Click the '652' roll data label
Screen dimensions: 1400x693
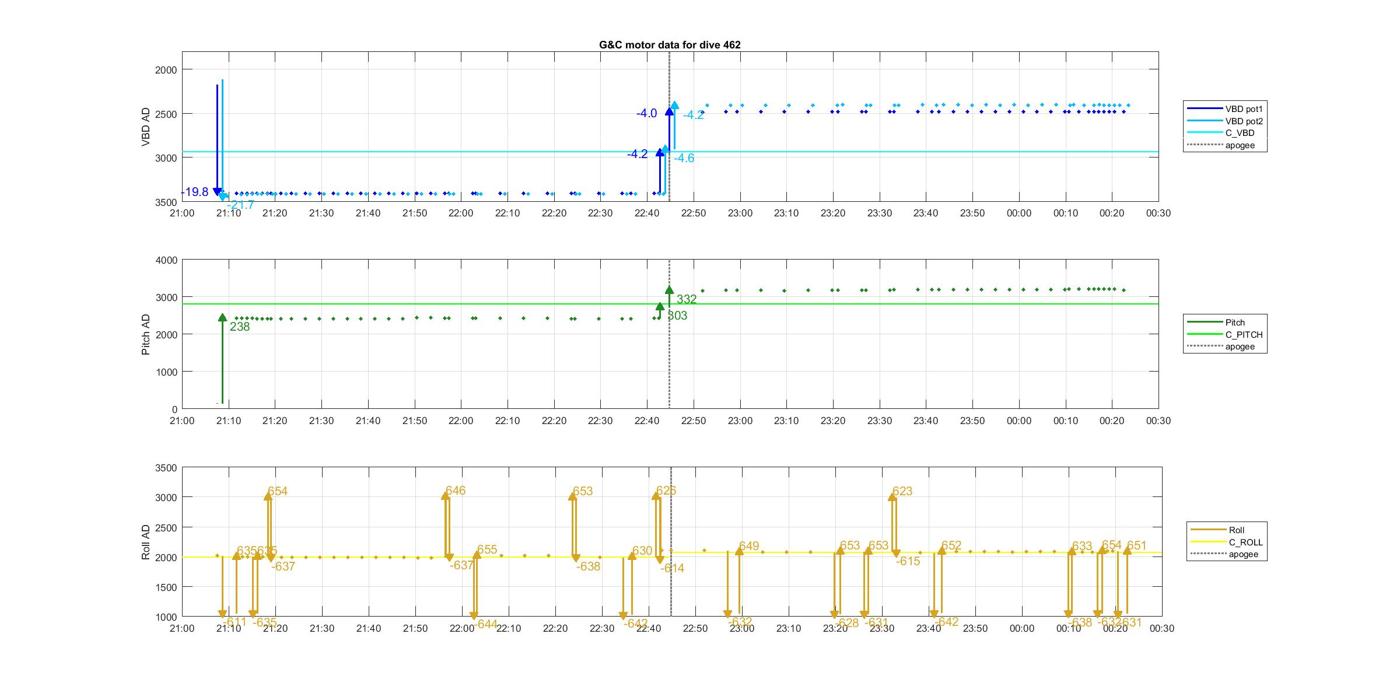point(951,546)
